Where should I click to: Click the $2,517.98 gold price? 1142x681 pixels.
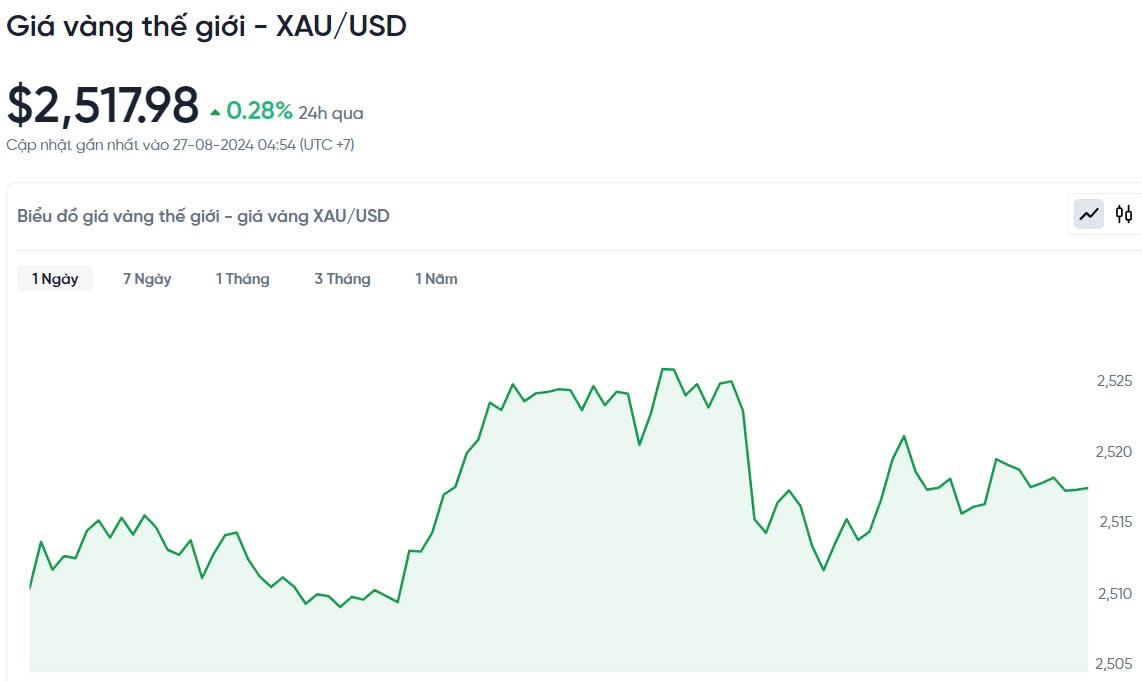[103, 106]
